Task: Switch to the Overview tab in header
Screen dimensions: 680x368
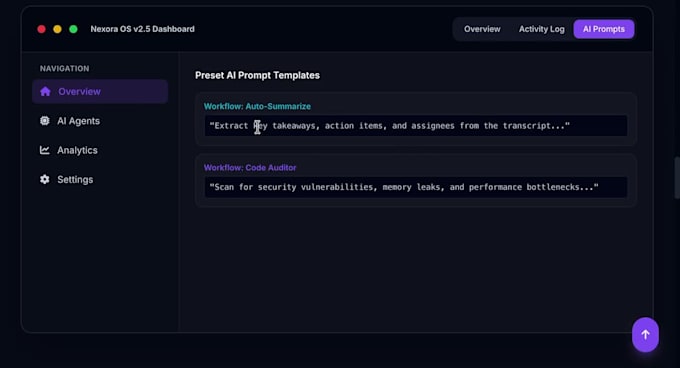Action: [x=482, y=29]
